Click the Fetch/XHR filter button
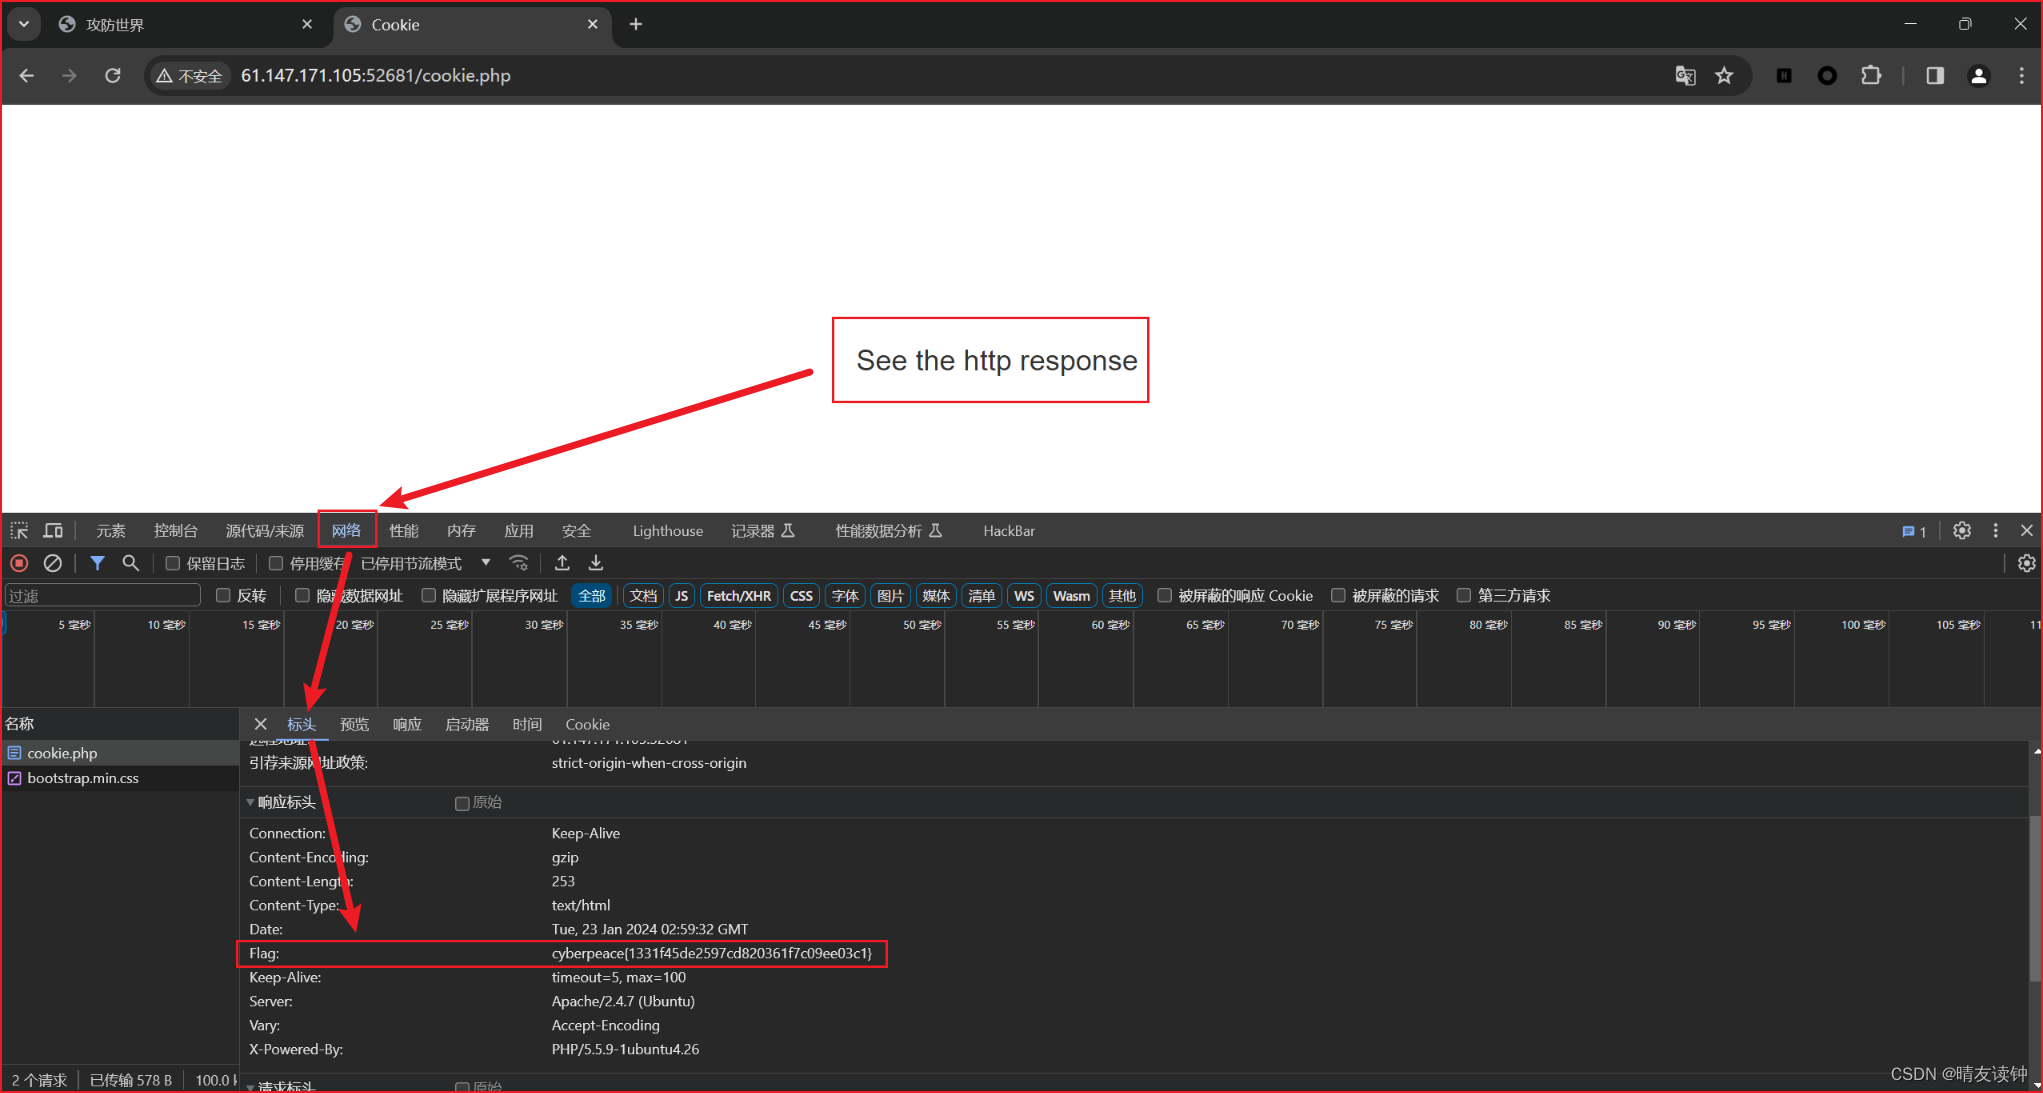This screenshot has height=1093, width=2043. [738, 595]
